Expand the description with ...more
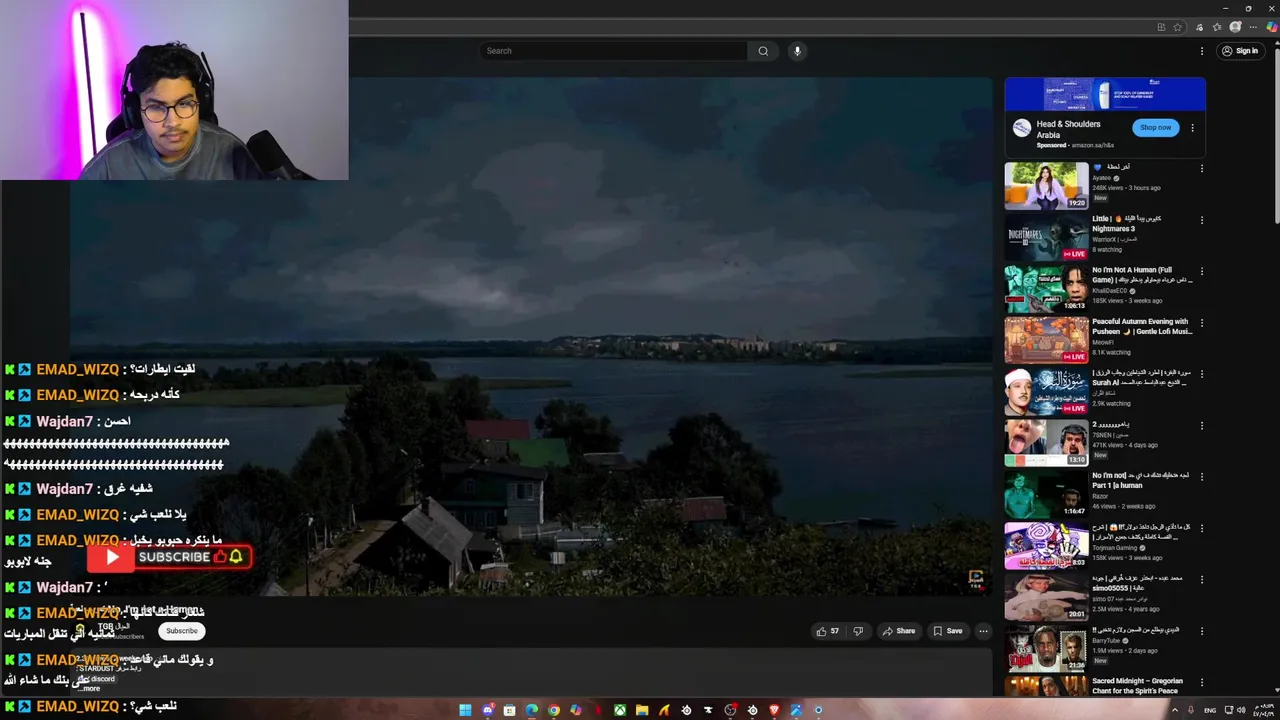 click(90, 689)
